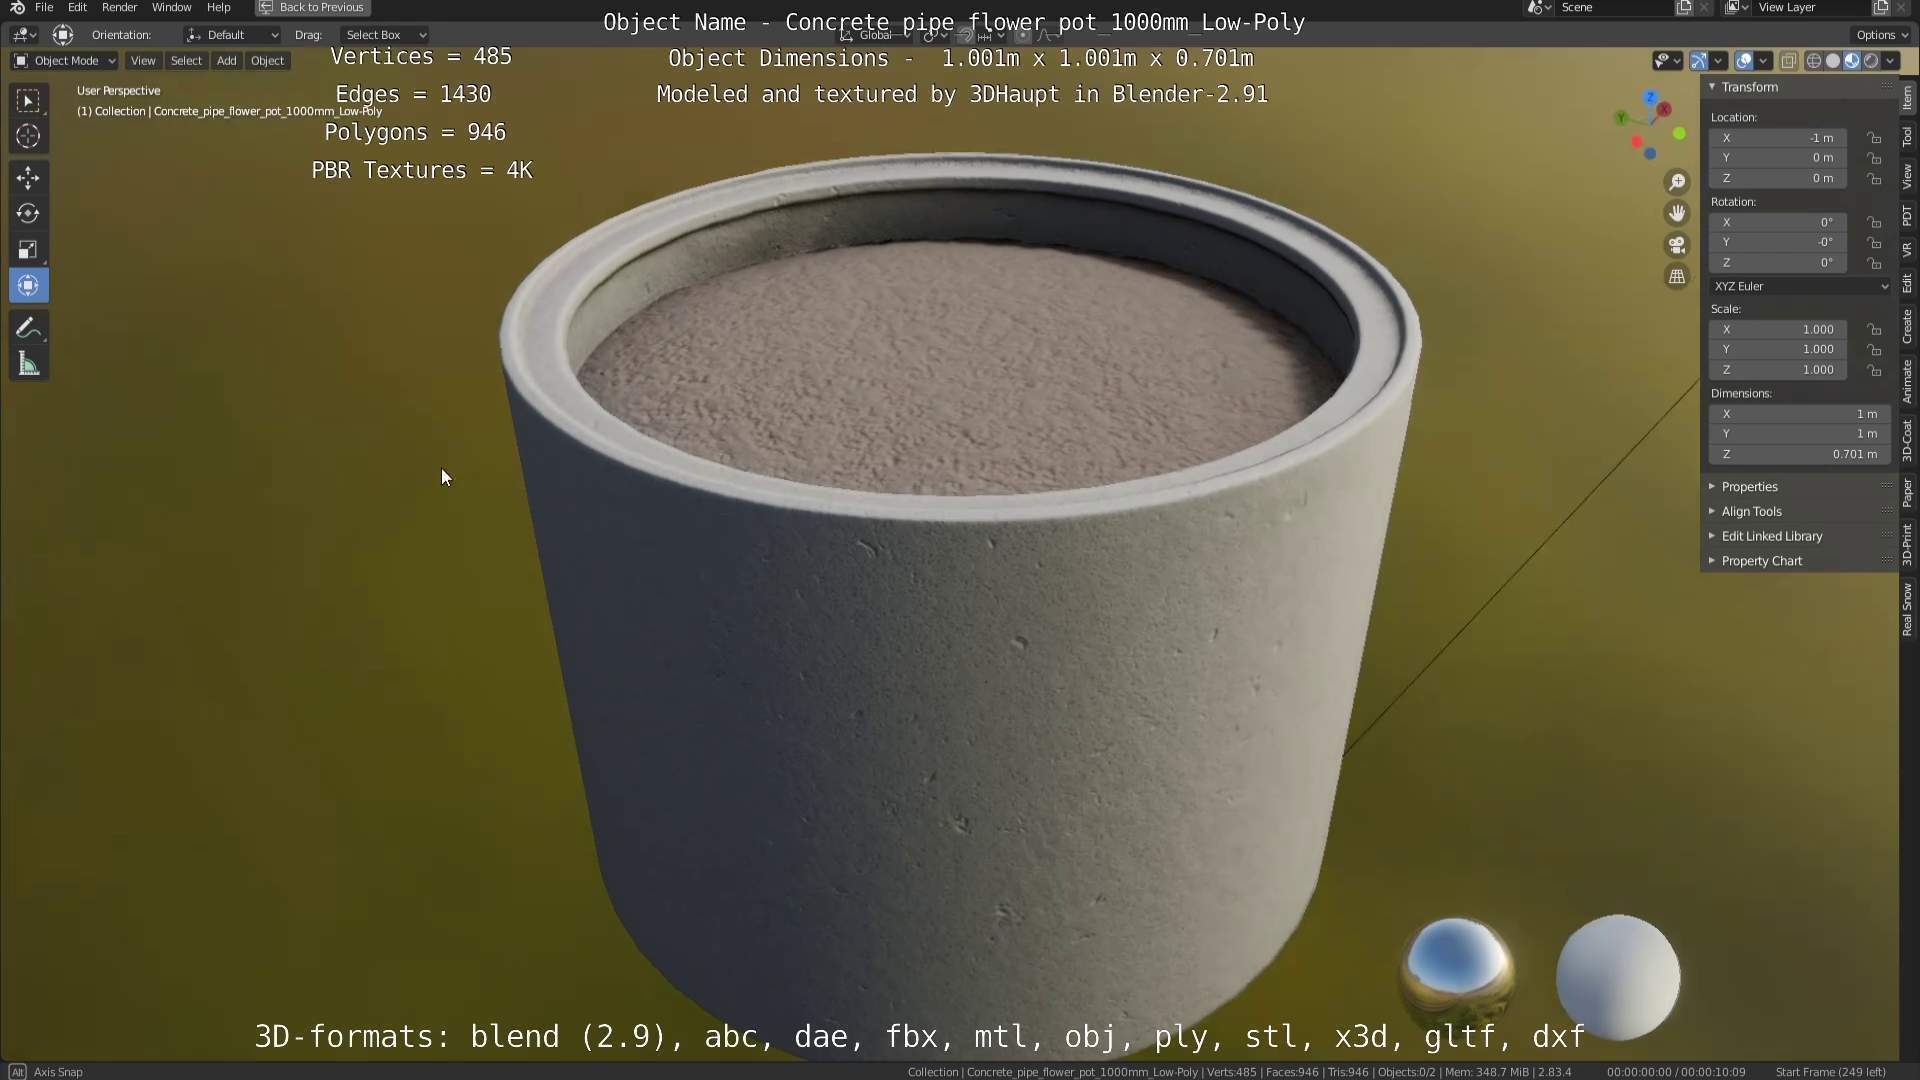
Task: Activate the Cursor tool
Action: click(x=28, y=137)
